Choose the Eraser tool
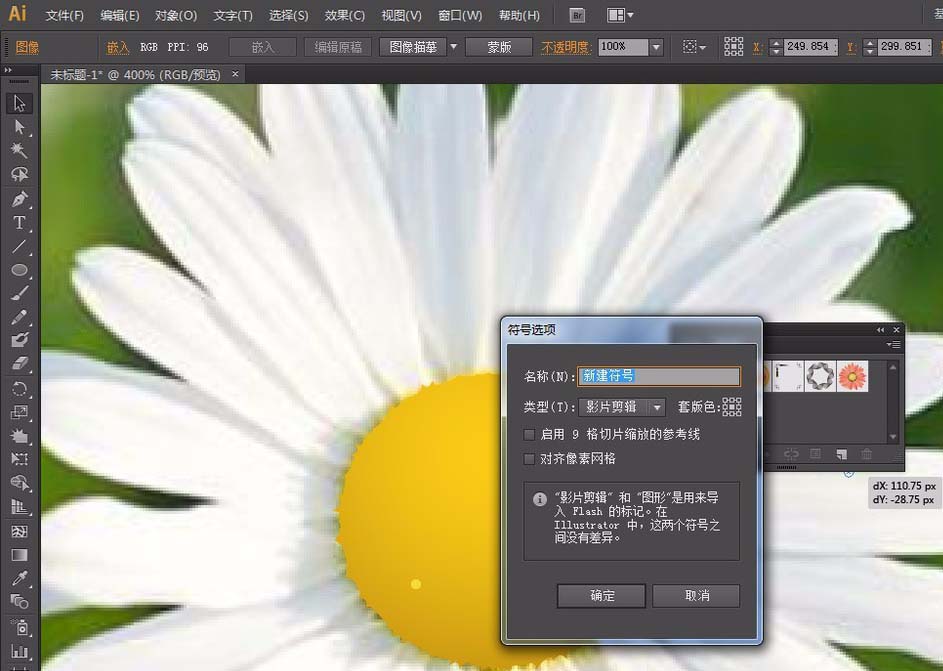 click(19, 364)
